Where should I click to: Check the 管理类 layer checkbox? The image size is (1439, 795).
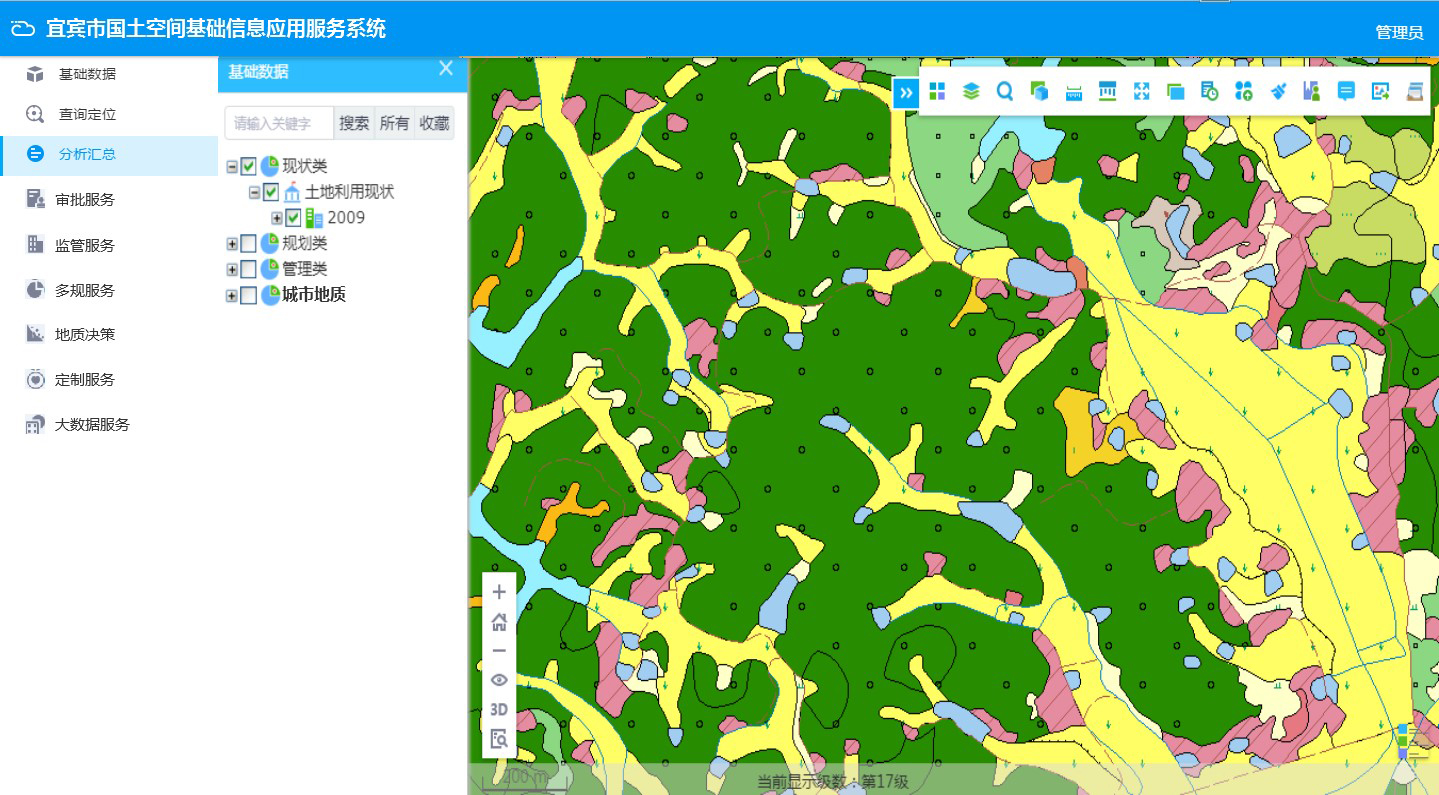tap(249, 269)
